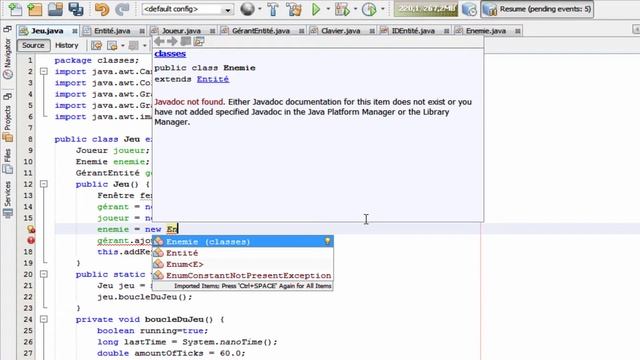The height and width of the screenshot is (360, 640).
Task: Choose EnumConstantNotPresentException completion item
Action: (243, 276)
